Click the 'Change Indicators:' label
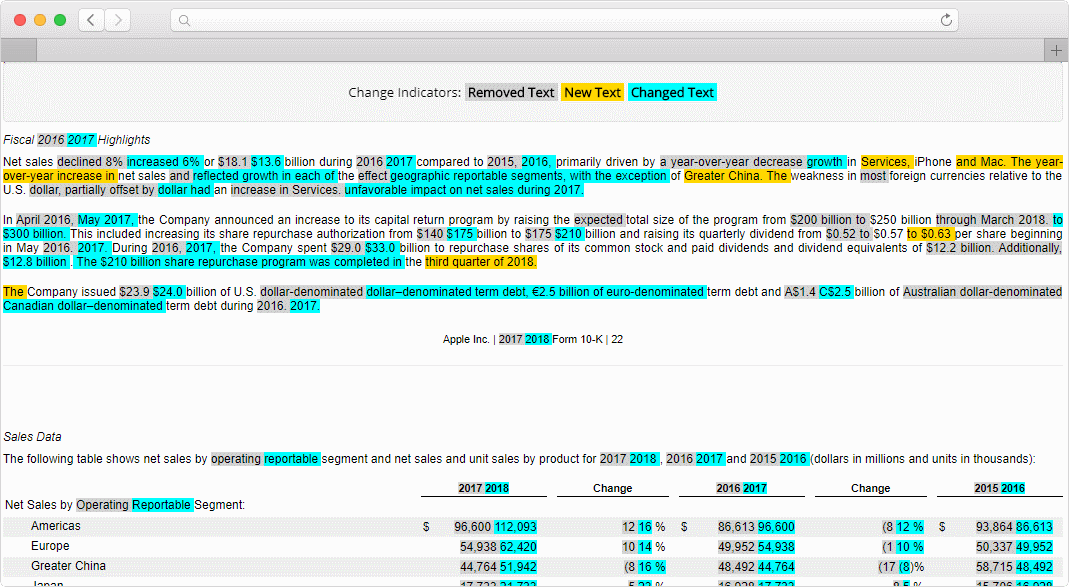The width and height of the screenshot is (1069, 587). coord(404,92)
